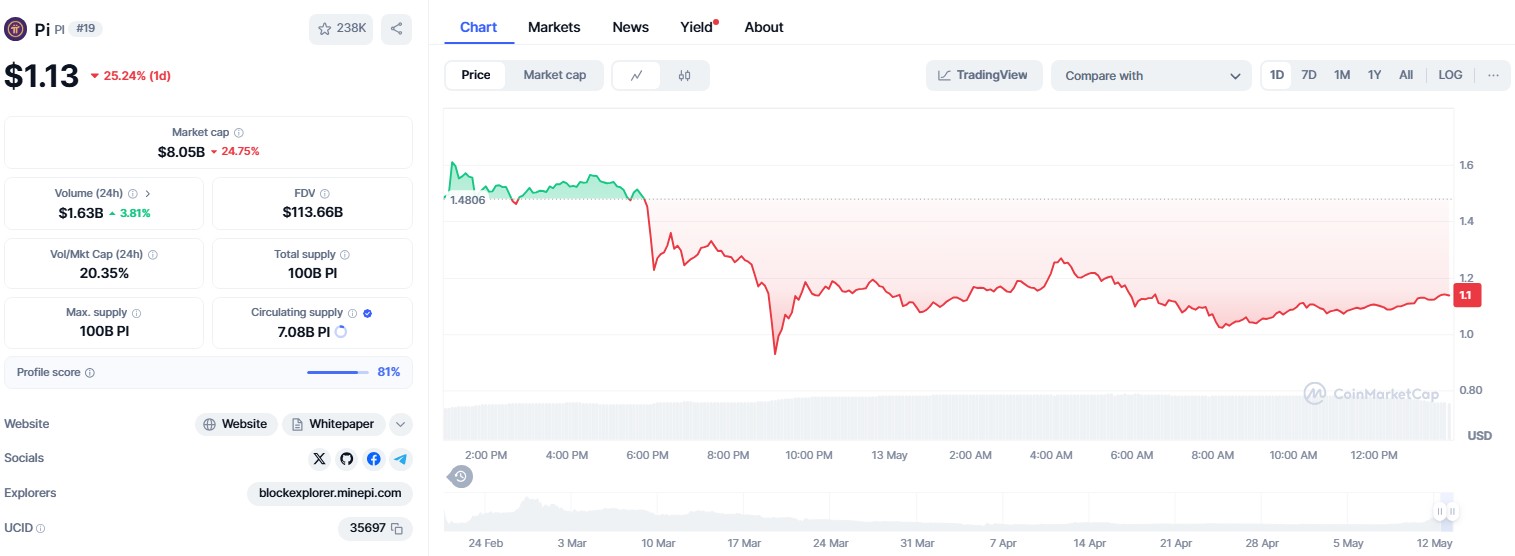This screenshot has width=1515, height=556.
Task: Open blockexplorer.minepi.com explorer link
Action: (x=330, y=493)
